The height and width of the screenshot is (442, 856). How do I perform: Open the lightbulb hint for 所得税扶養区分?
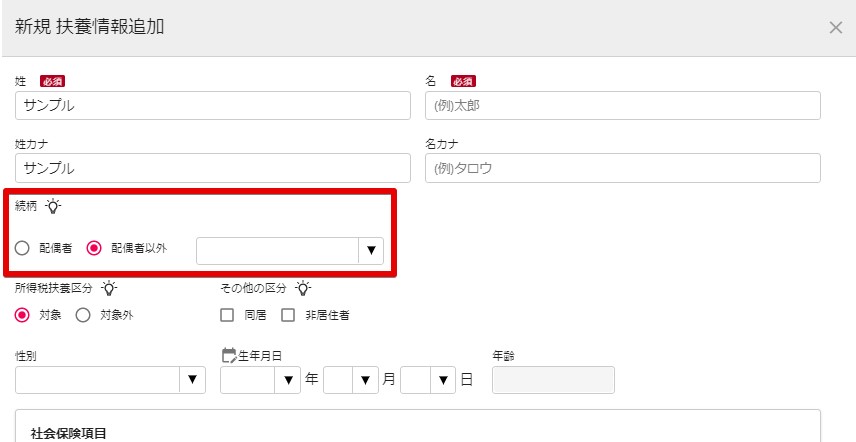109,288
